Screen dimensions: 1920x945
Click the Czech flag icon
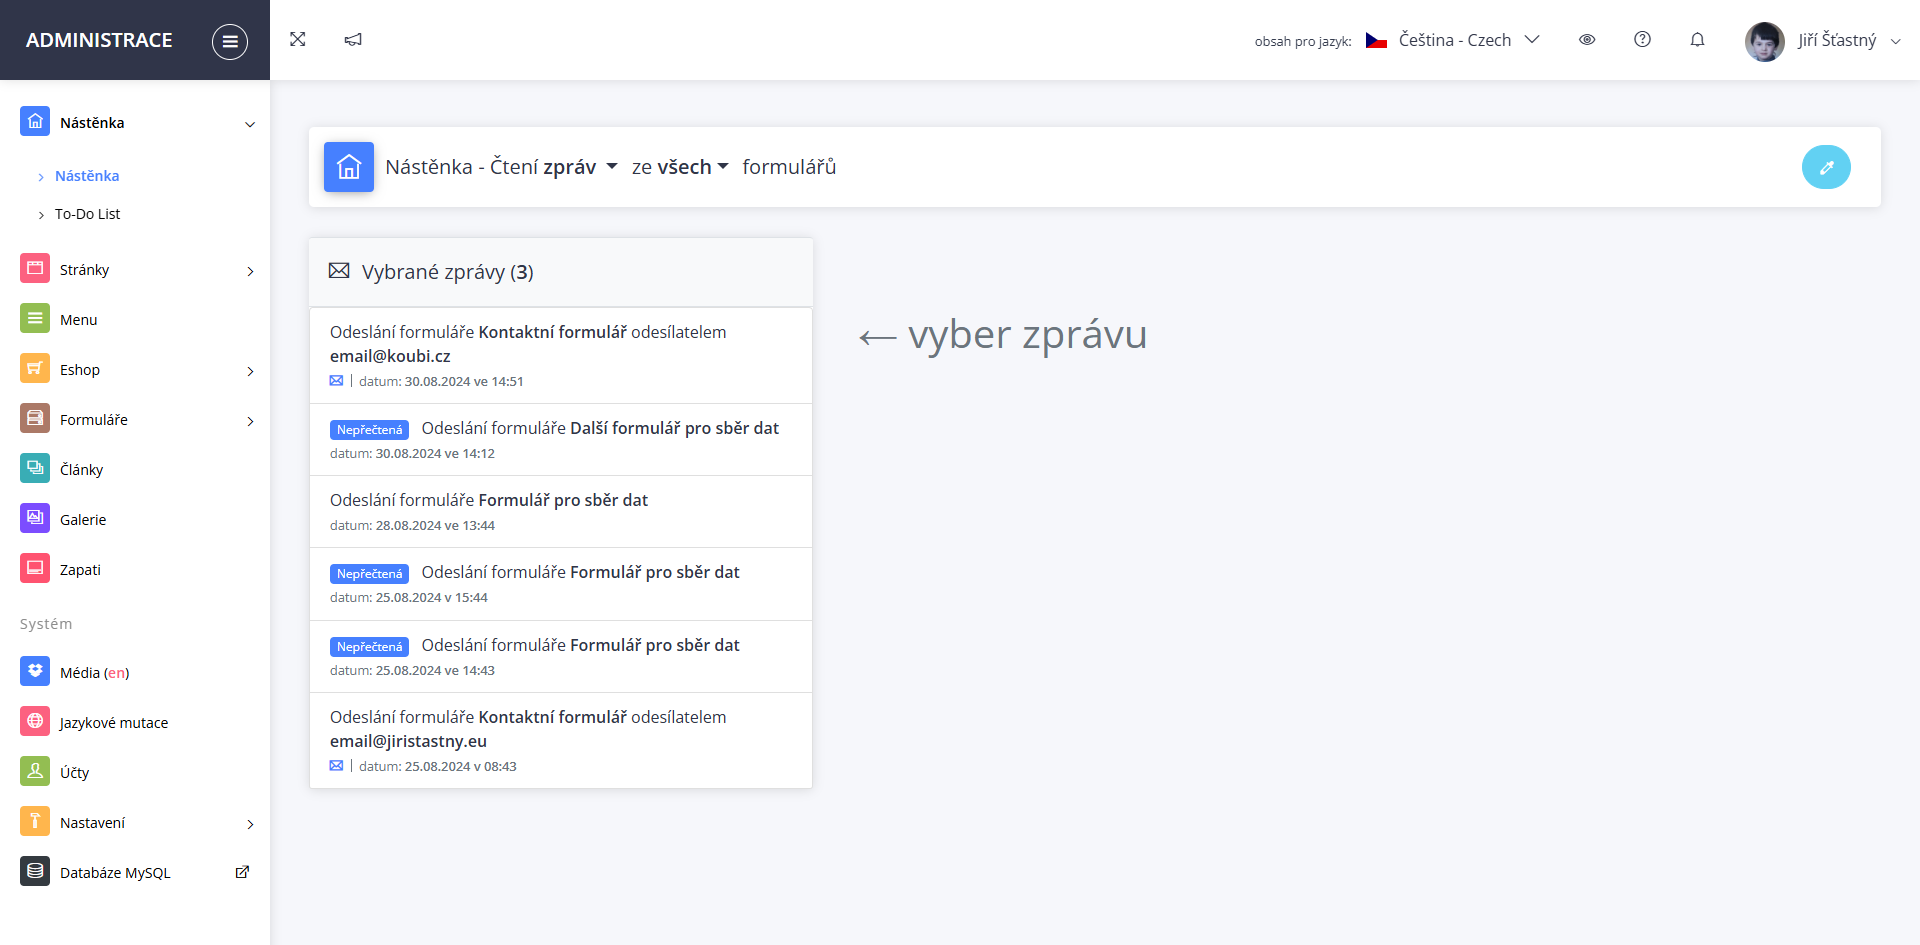[1376, 41]
